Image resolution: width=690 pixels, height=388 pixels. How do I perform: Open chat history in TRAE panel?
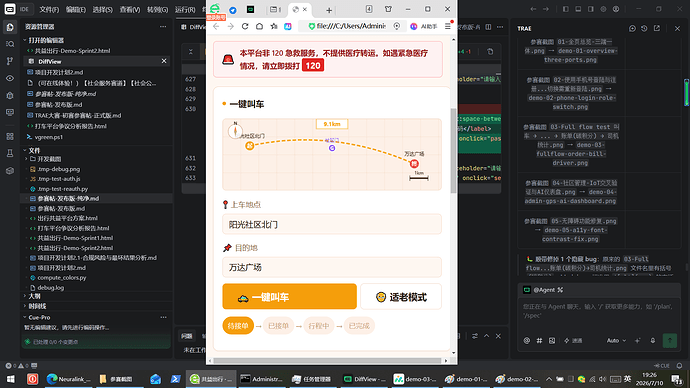pos(644,28)
